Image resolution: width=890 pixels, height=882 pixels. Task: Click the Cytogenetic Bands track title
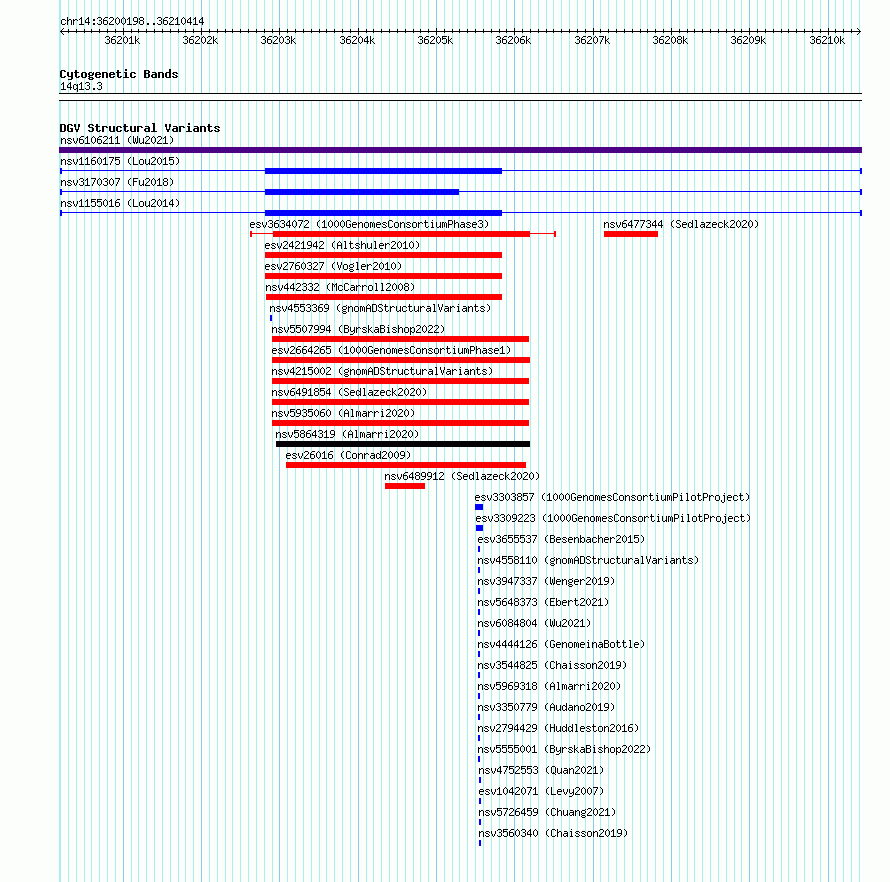[x=119, y=74]
